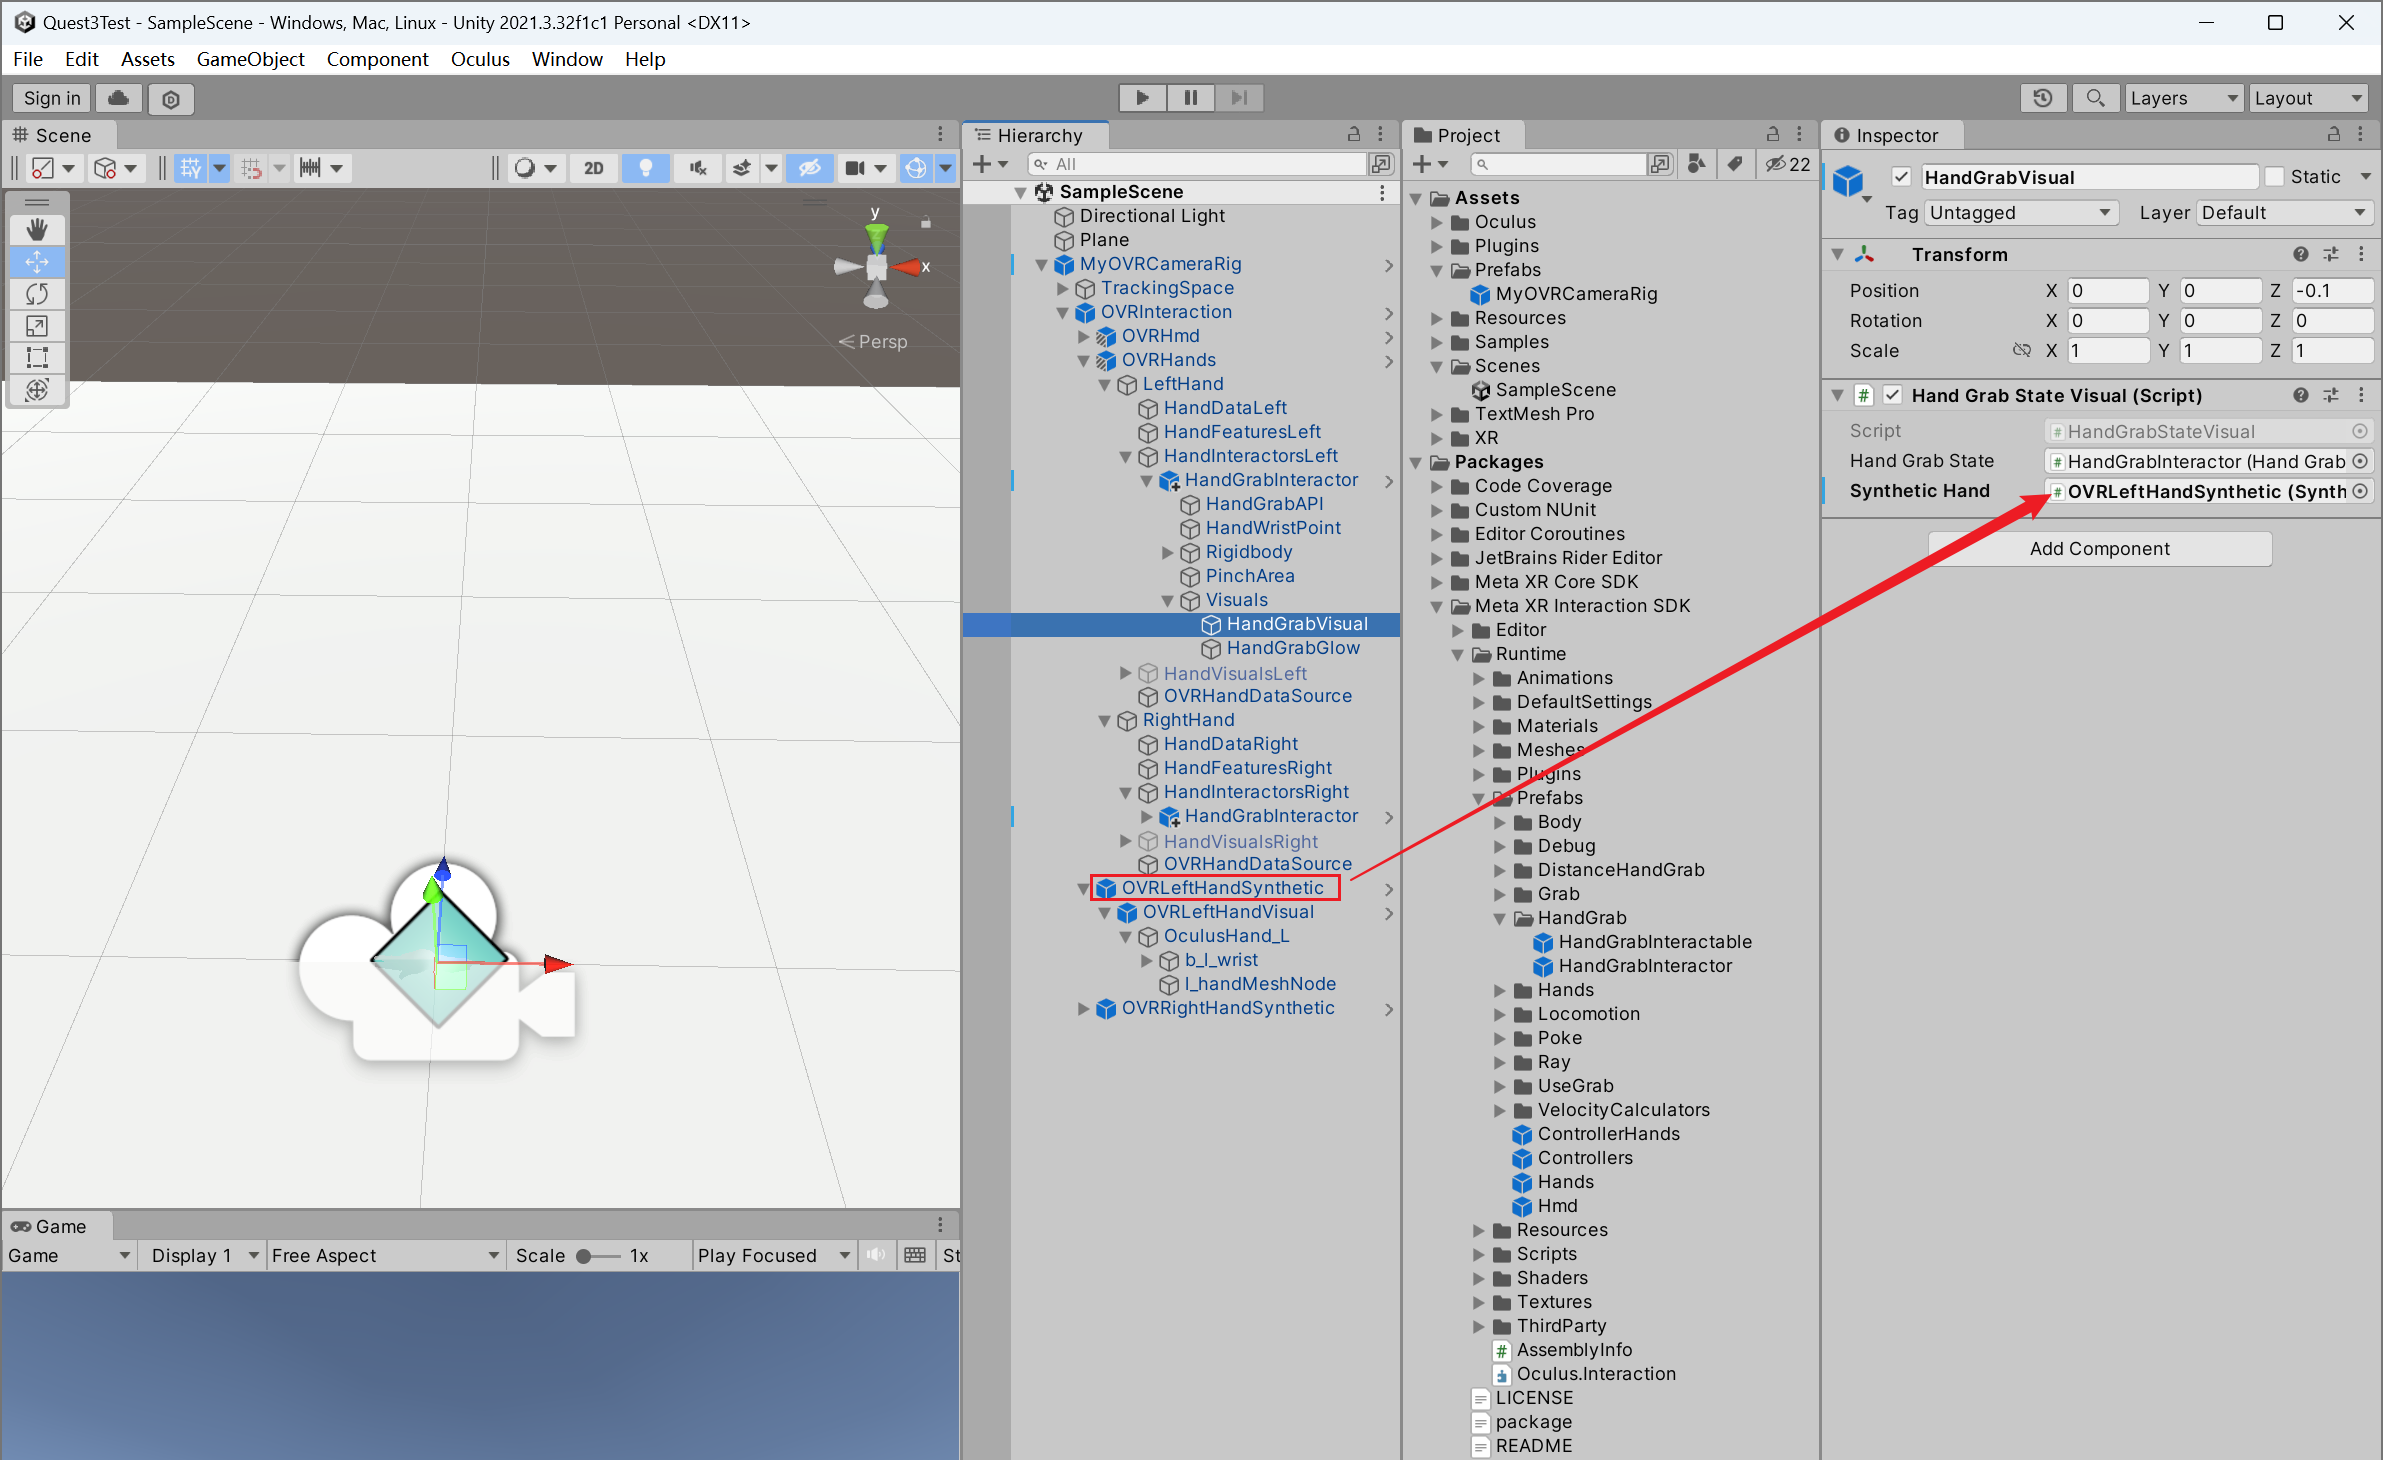
Task: Select the Rect tool in Scene toolbar
Action: pos(37,358)
